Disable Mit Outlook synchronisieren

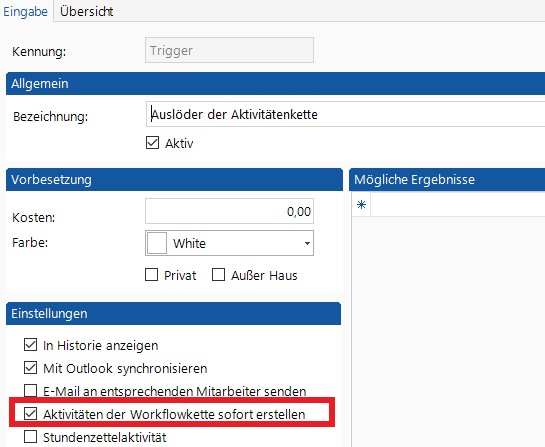[x=31, y=368]
